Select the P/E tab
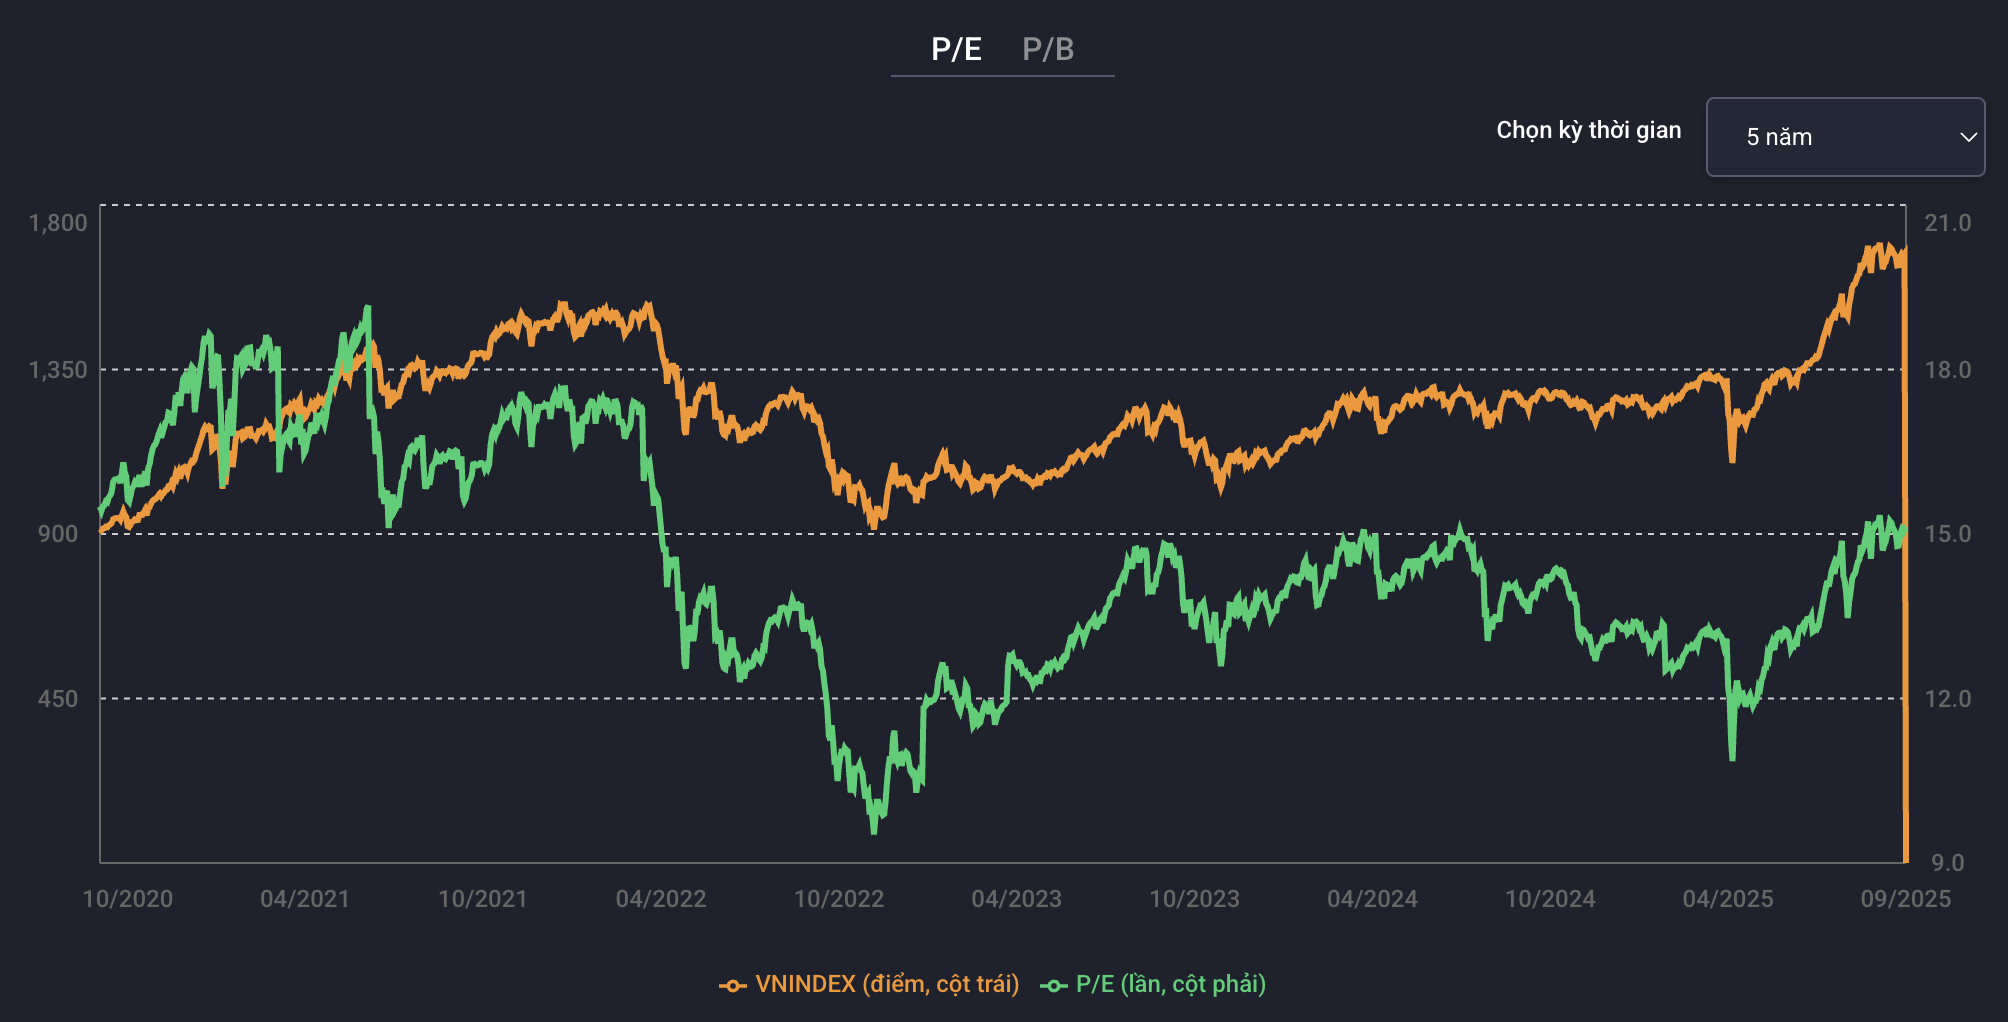The width and height of the screenshot is (2008, 1022). click(956, 49)
